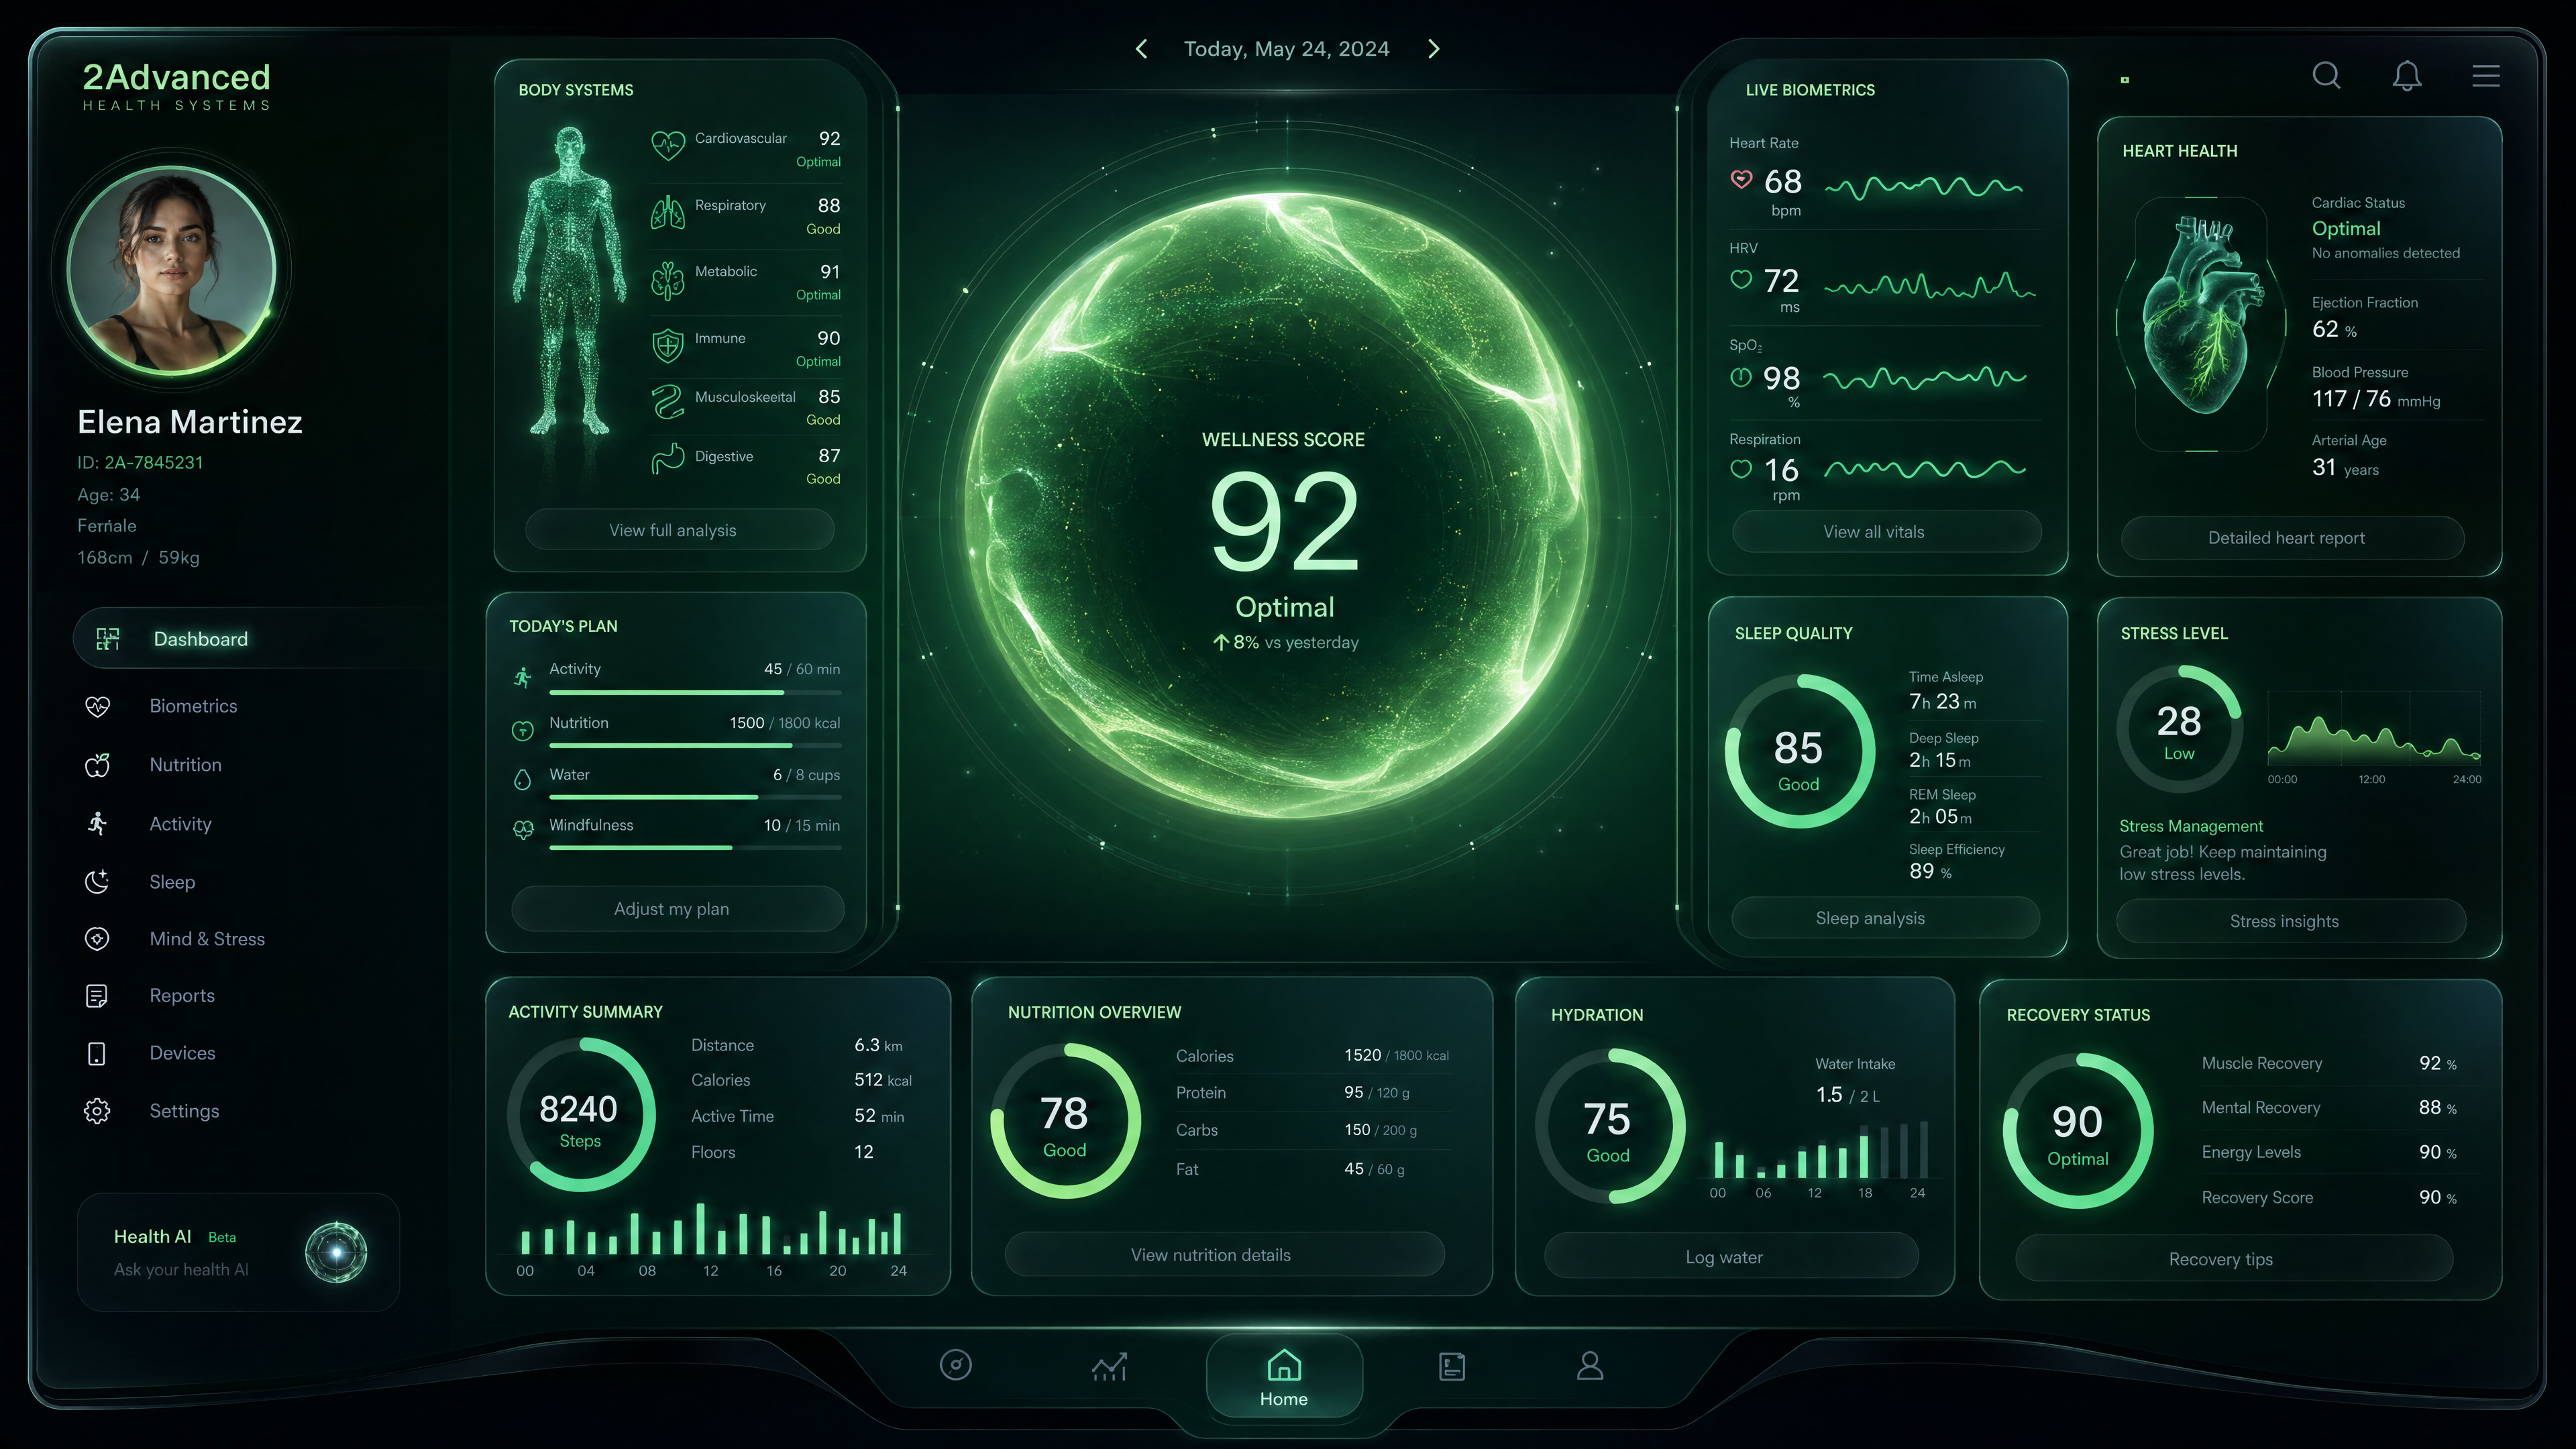Click the compass icon in bottom bar
This screenshot has height=1449, width=2576.
tap(955, 1365)
